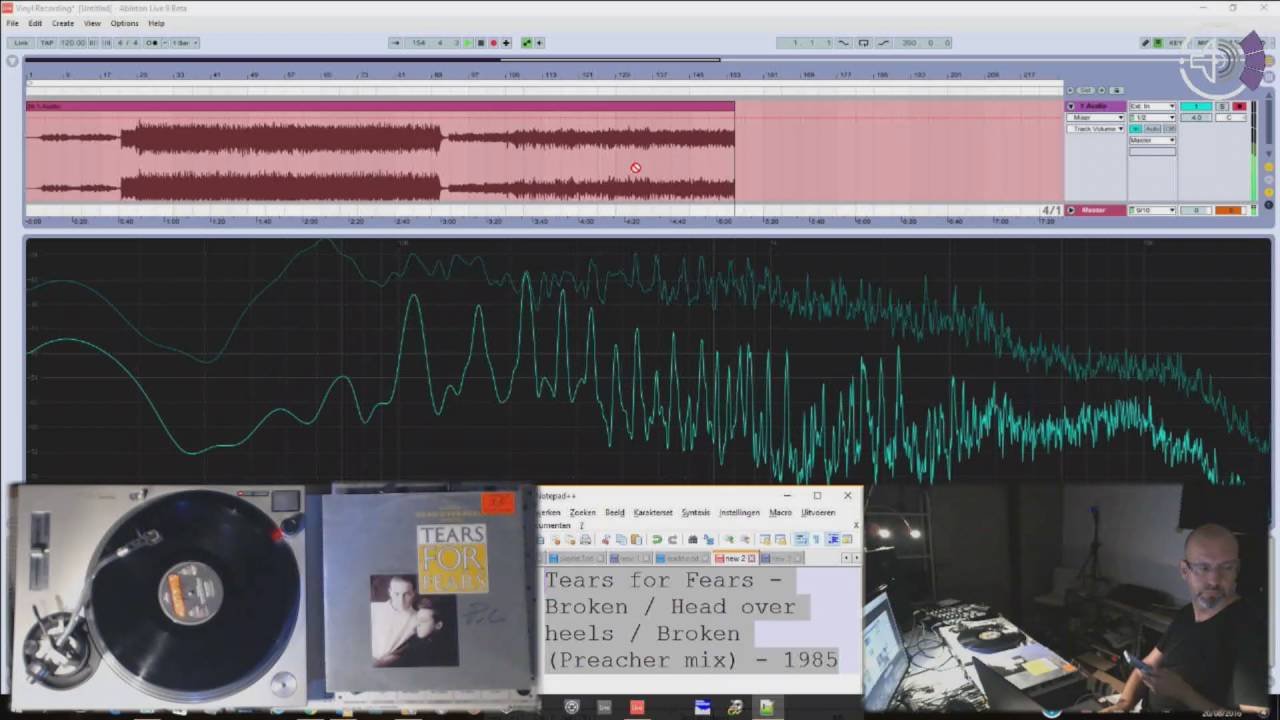Viewport: 1280px width, 720px height.
Task: Click Notepad++ Print toolbar icon
Action: pyautogui.click(x=585, y=540)
